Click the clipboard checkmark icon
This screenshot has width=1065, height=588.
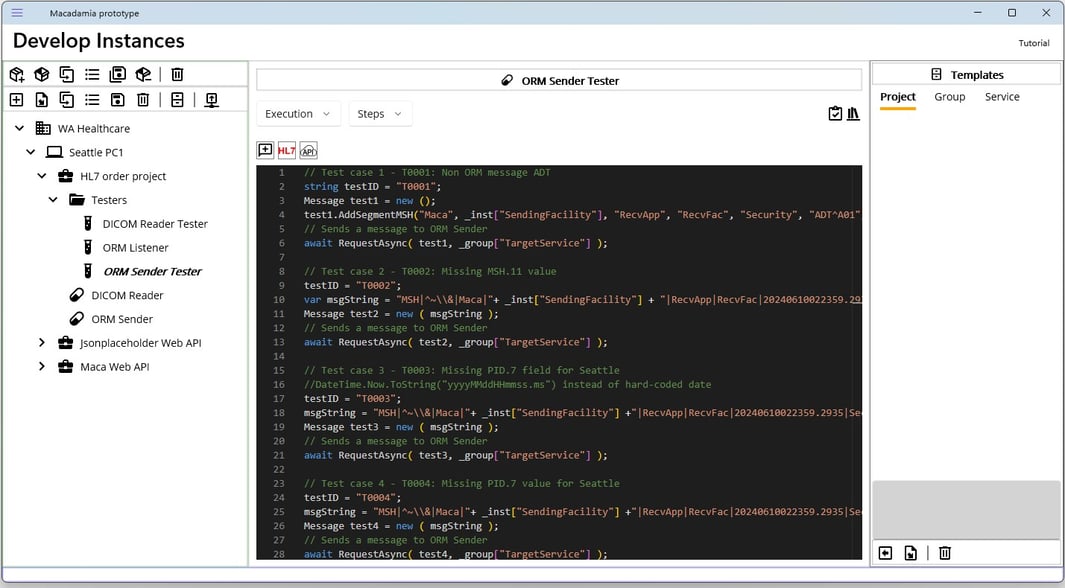click(835, 113)
